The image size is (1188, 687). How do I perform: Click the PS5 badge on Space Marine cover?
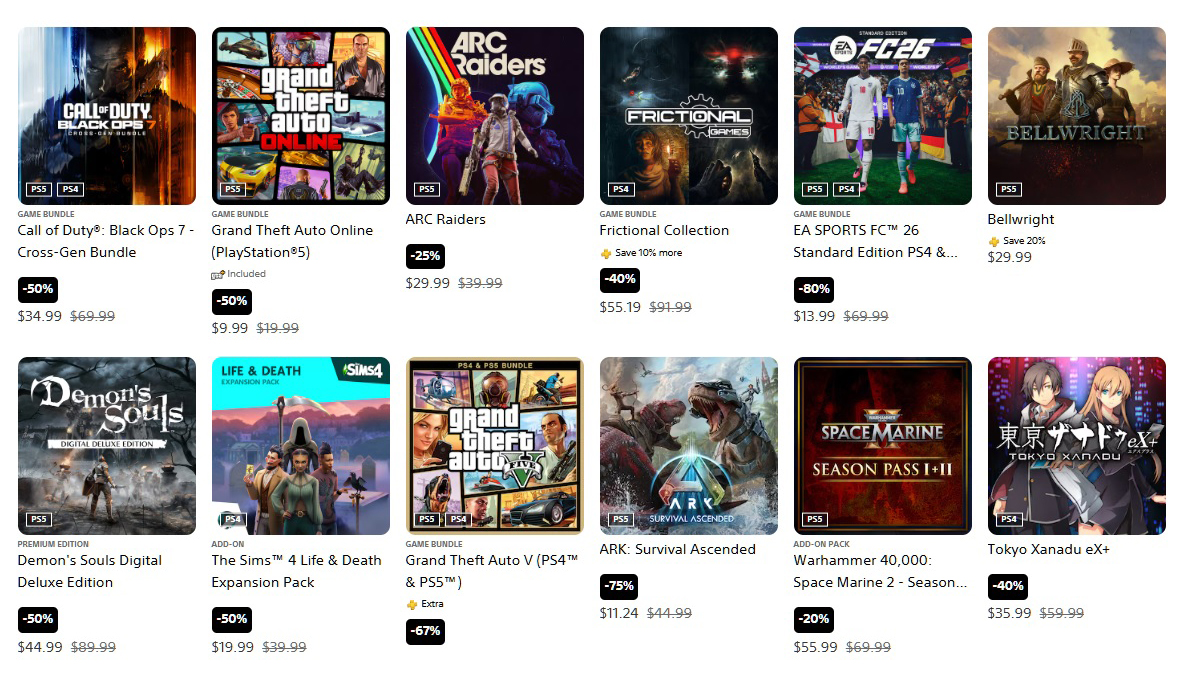click(814, 520)
